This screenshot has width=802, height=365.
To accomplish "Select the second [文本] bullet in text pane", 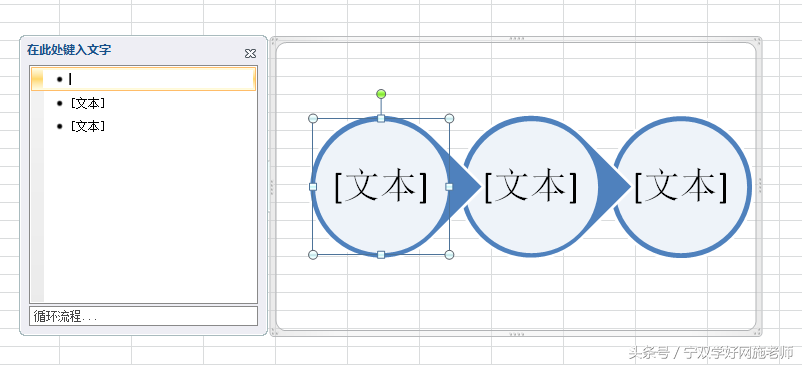I will click(88, 103).
